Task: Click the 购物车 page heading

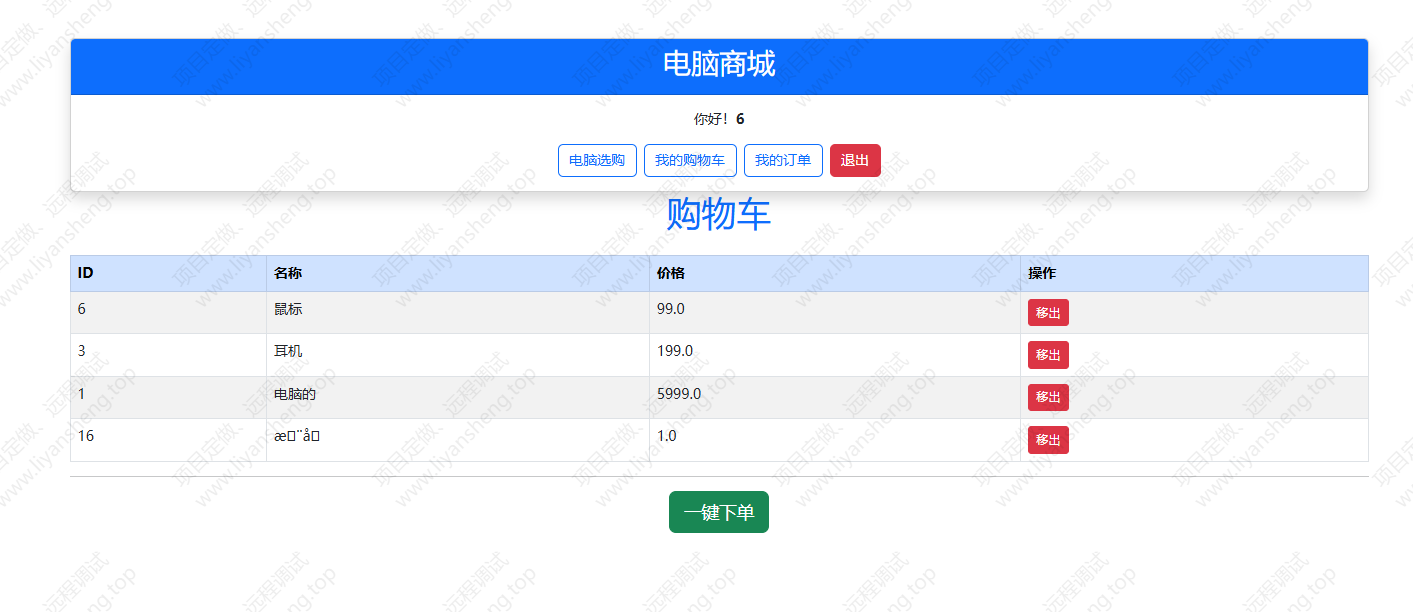Action: point(719,215)
